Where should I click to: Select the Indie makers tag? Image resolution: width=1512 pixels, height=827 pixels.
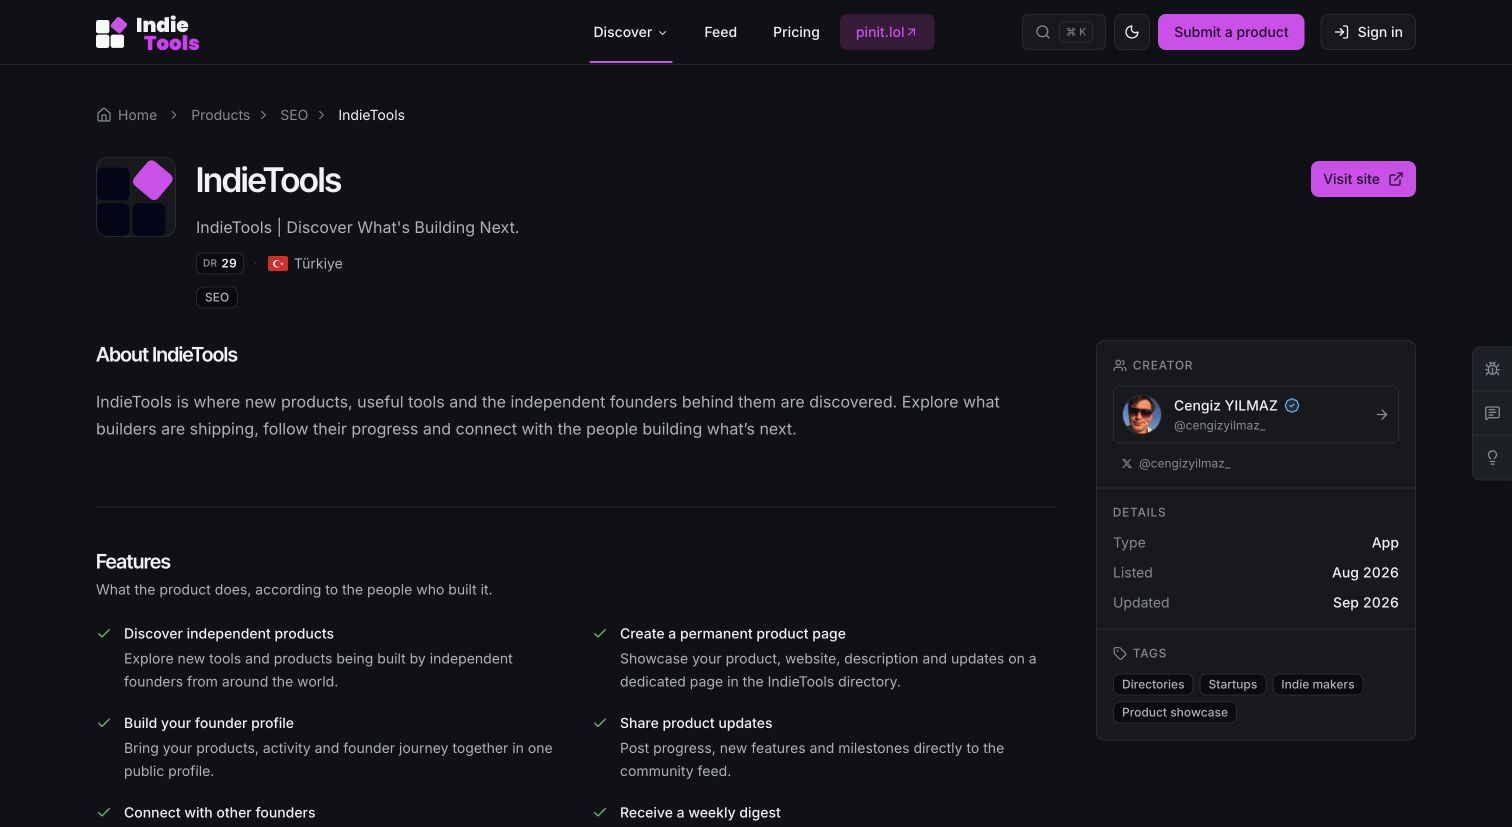1317,684
